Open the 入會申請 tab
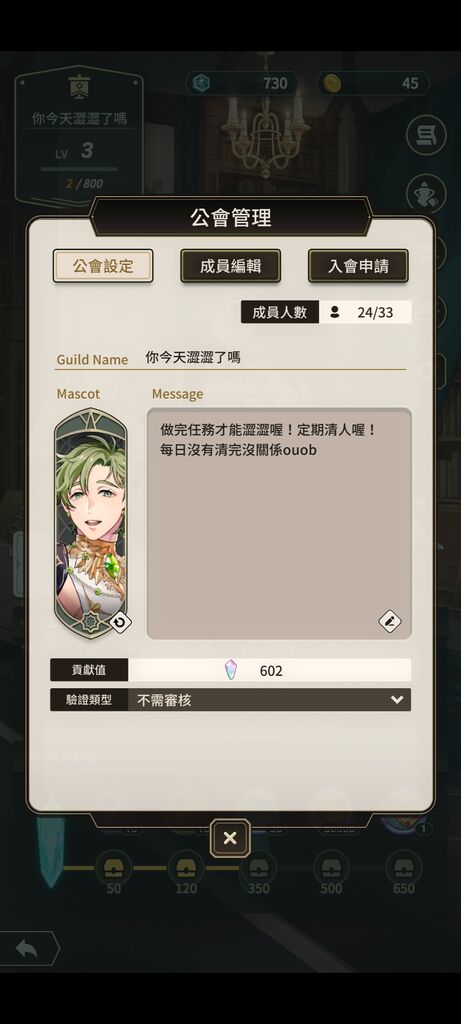Image resolution: width=461 pixels, height=1024 pixels. (x=358, y=266)
